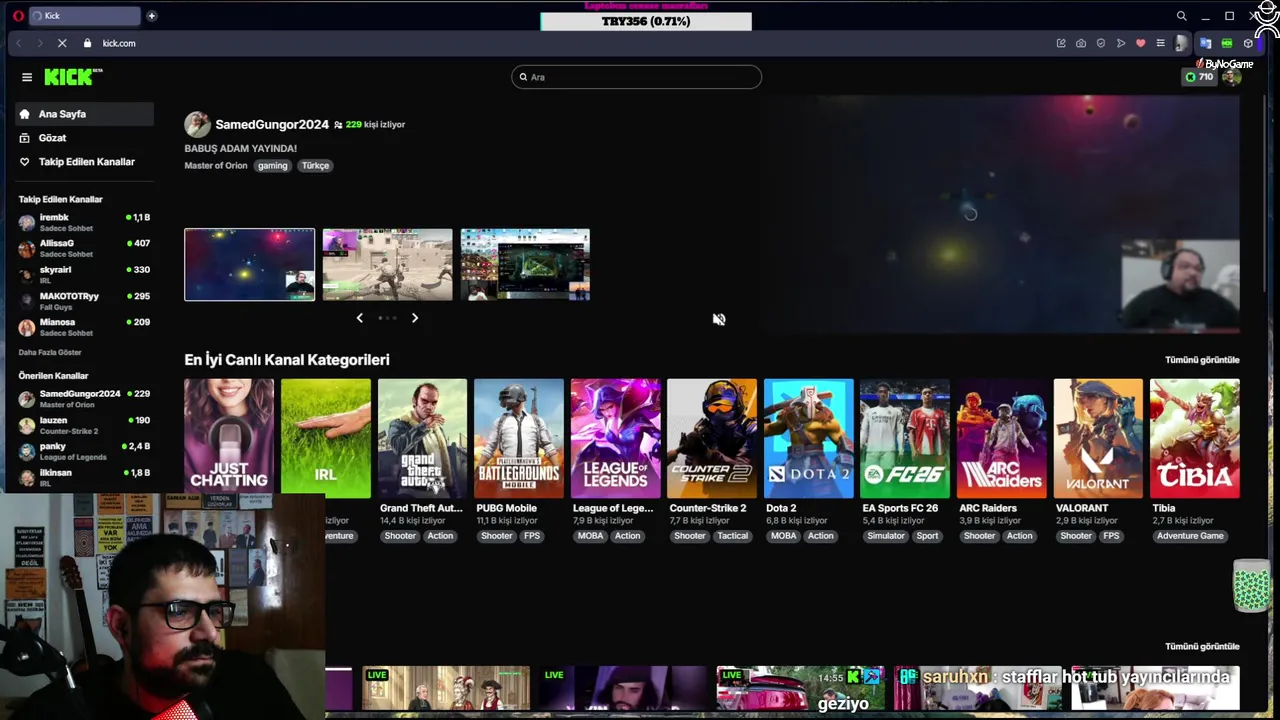Open the ARC Raiders category
Viewport: 1280px width, 720px height.
pyautogui.click(x=1002, y=438)
